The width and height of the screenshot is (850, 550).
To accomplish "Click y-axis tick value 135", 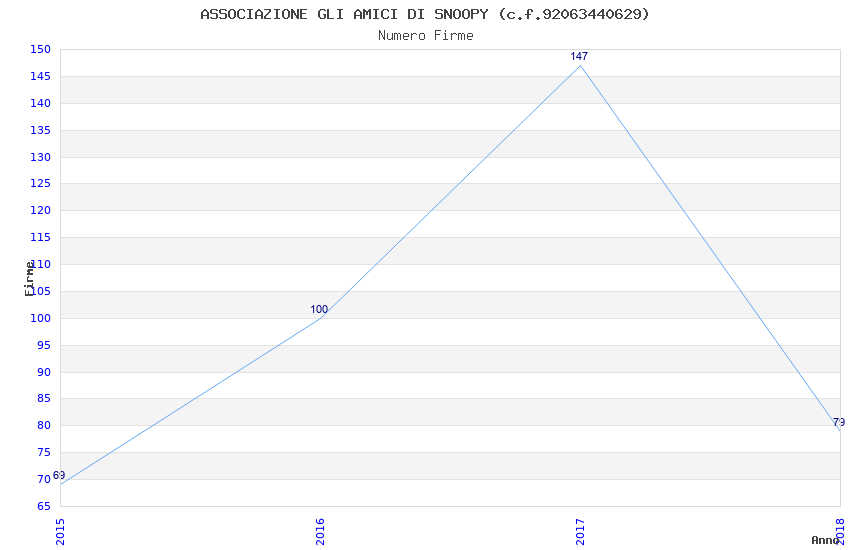I will pos(40,130).
